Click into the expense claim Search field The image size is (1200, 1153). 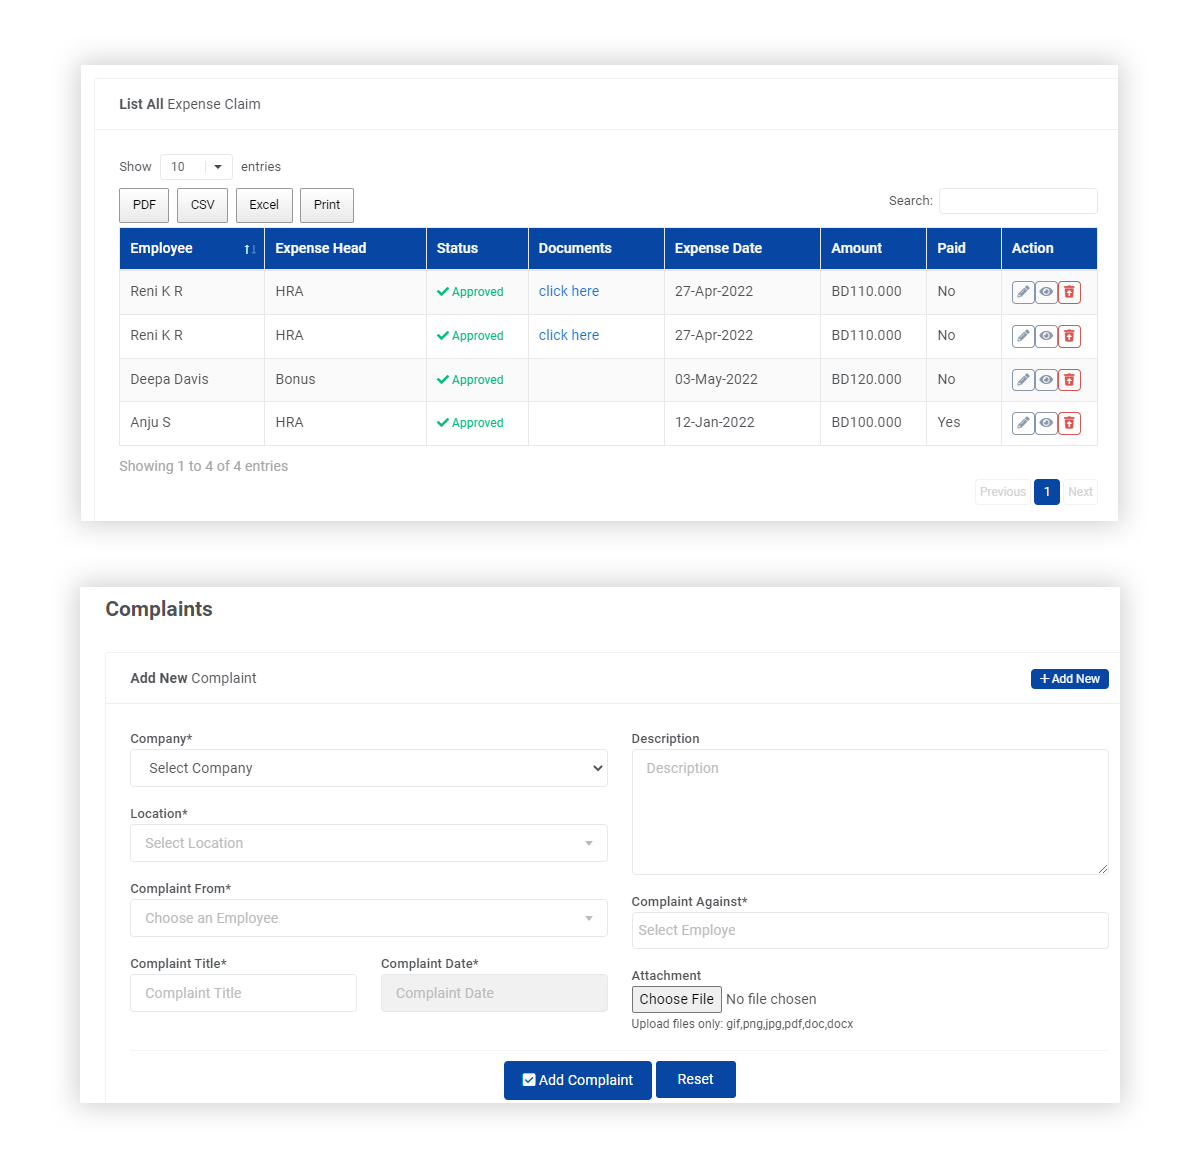click(x=1017, y=201)
